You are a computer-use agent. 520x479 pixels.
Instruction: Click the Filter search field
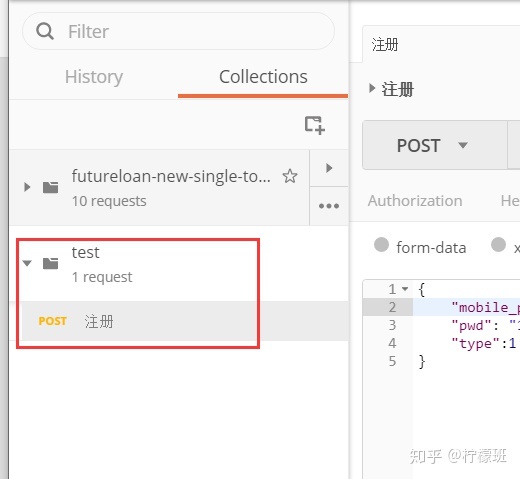[x=178, y=31]
